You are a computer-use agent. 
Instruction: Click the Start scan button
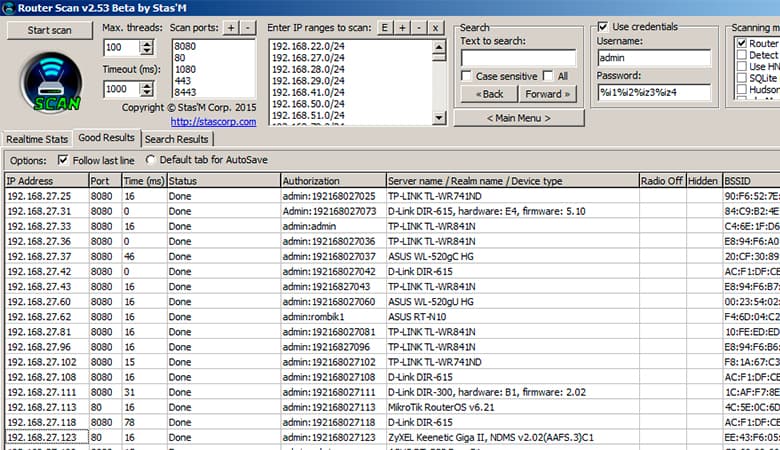(x=49, y=30)
